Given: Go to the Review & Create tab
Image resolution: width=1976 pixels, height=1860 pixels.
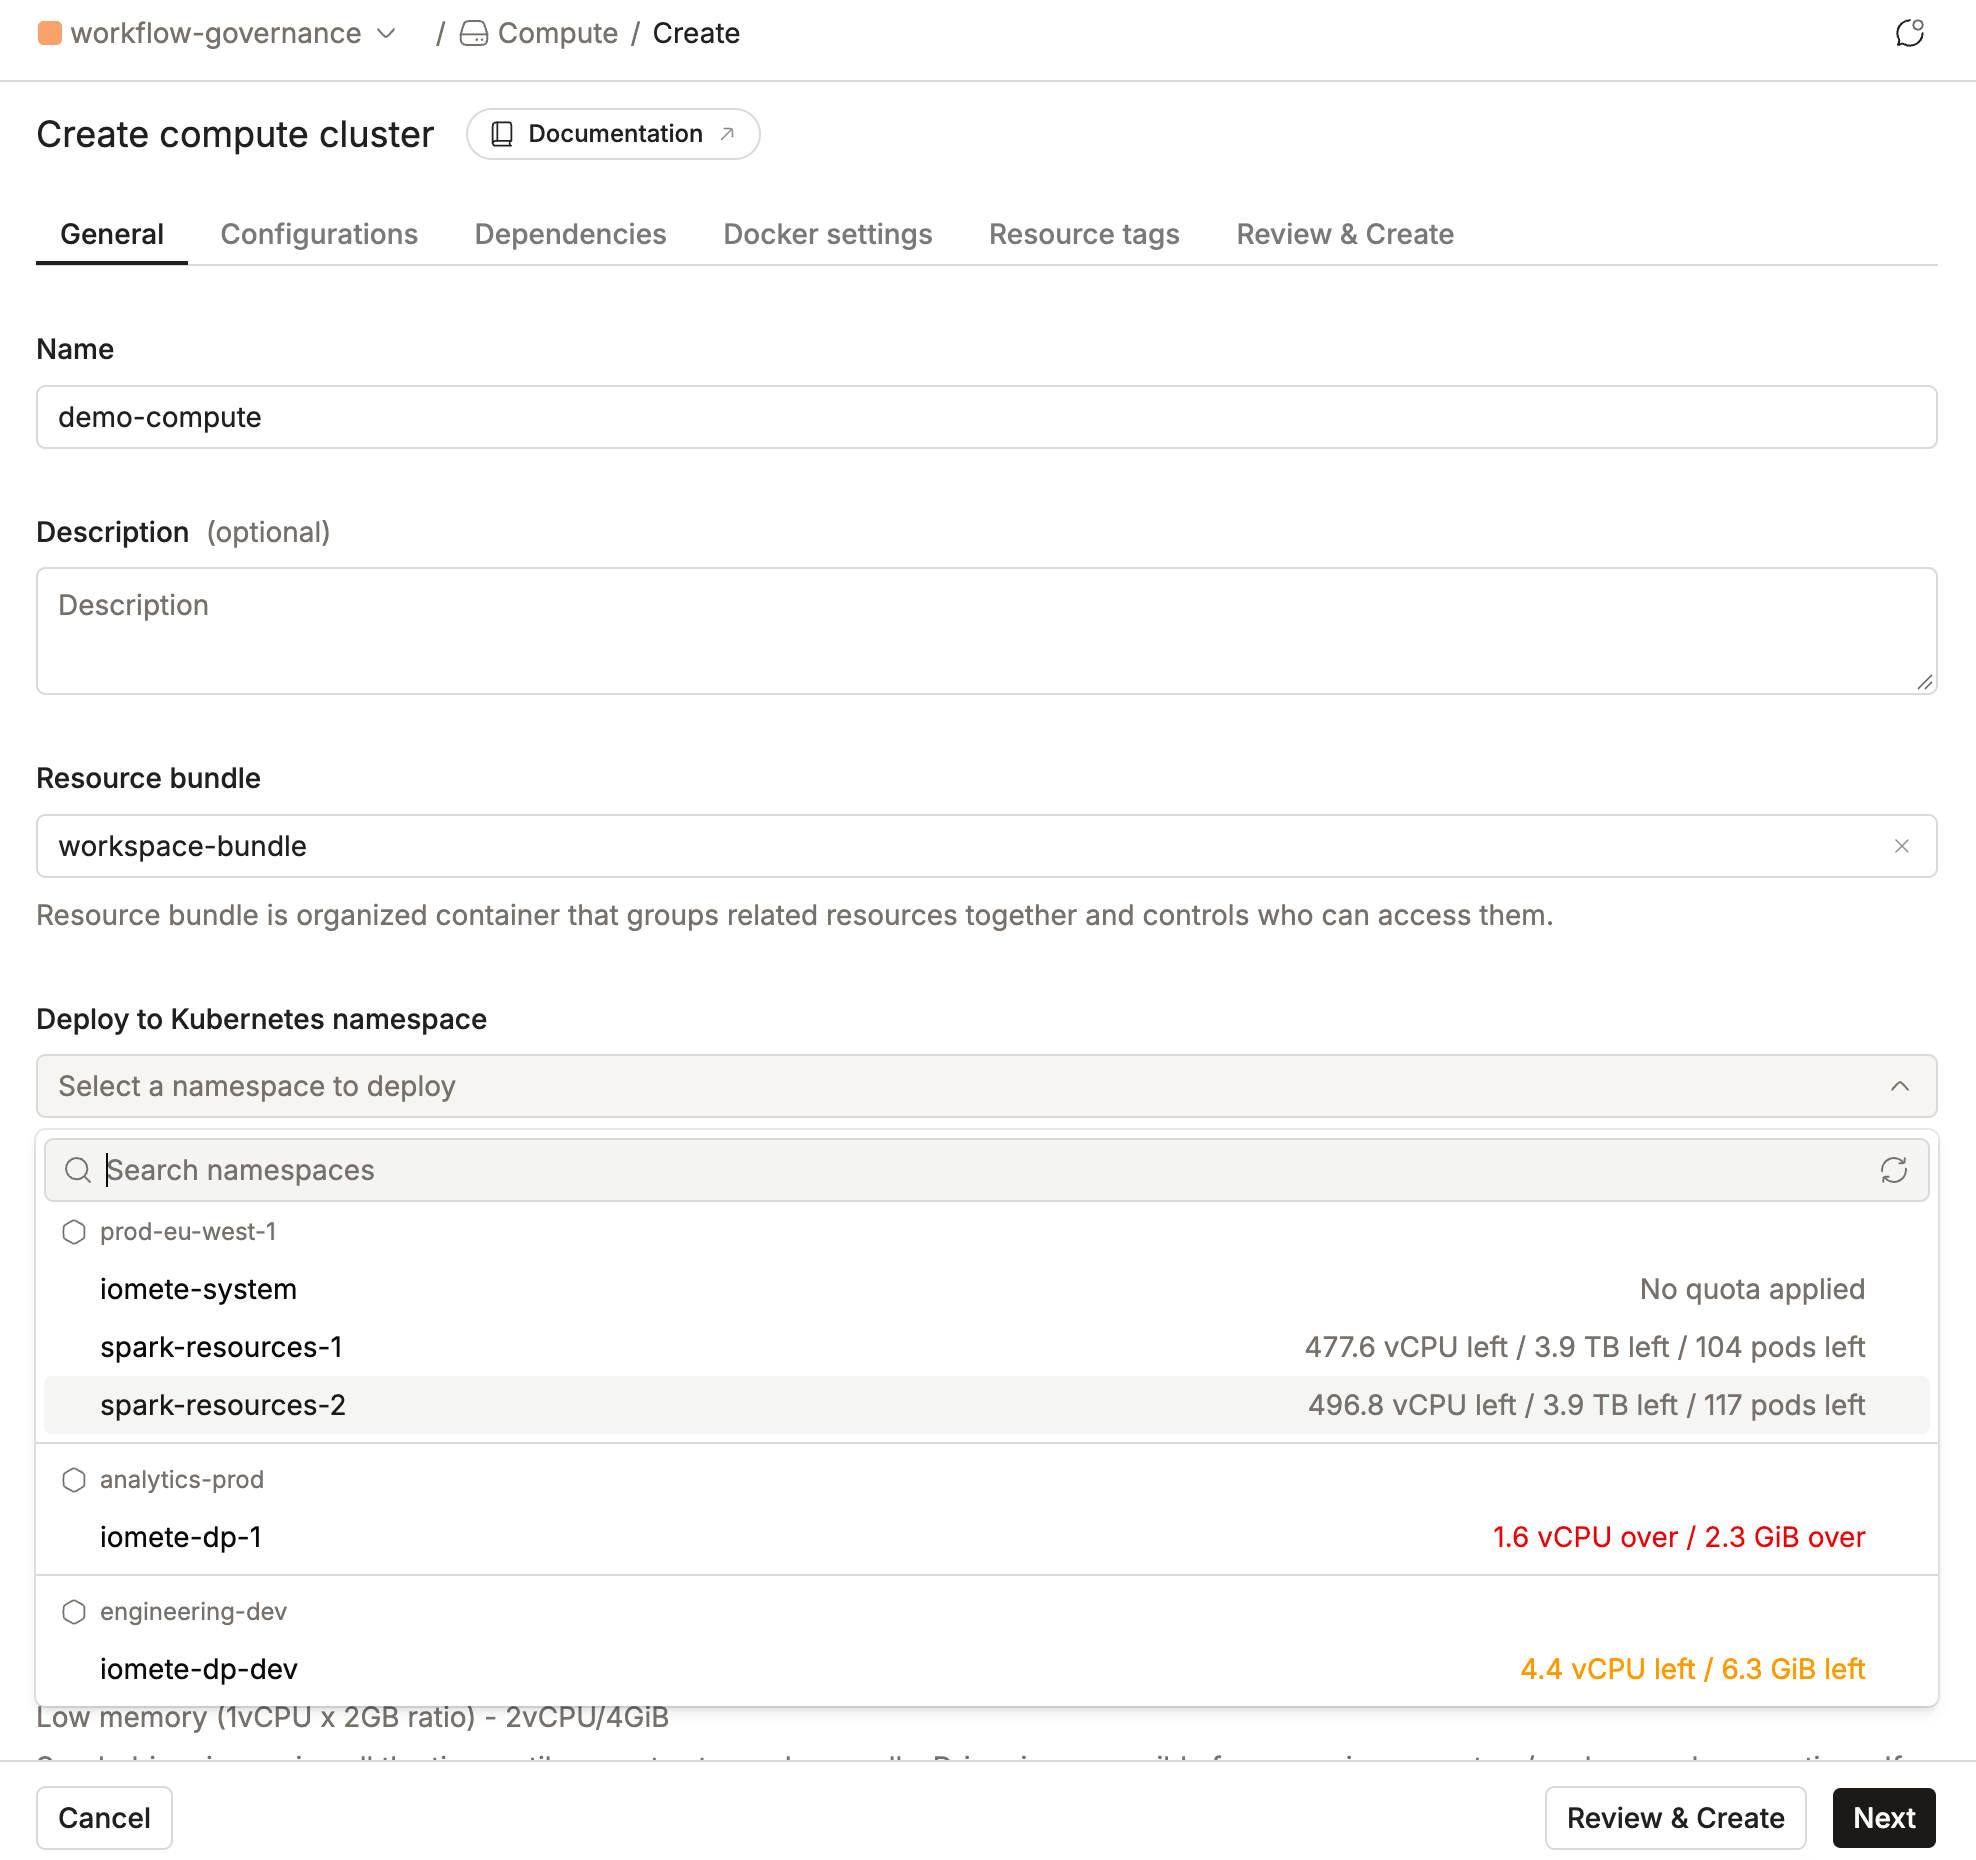Looking at the screenshot, I should [x=1345, y=234].
